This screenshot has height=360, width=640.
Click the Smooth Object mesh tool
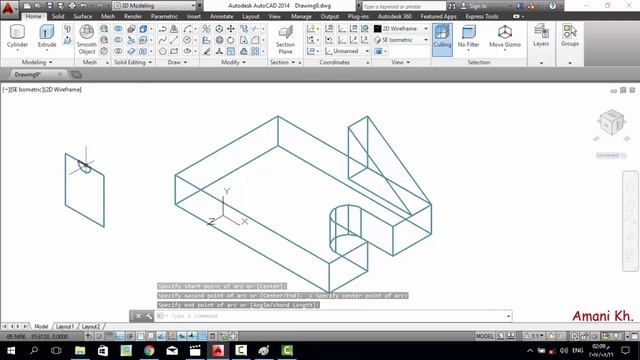(87, 39)
